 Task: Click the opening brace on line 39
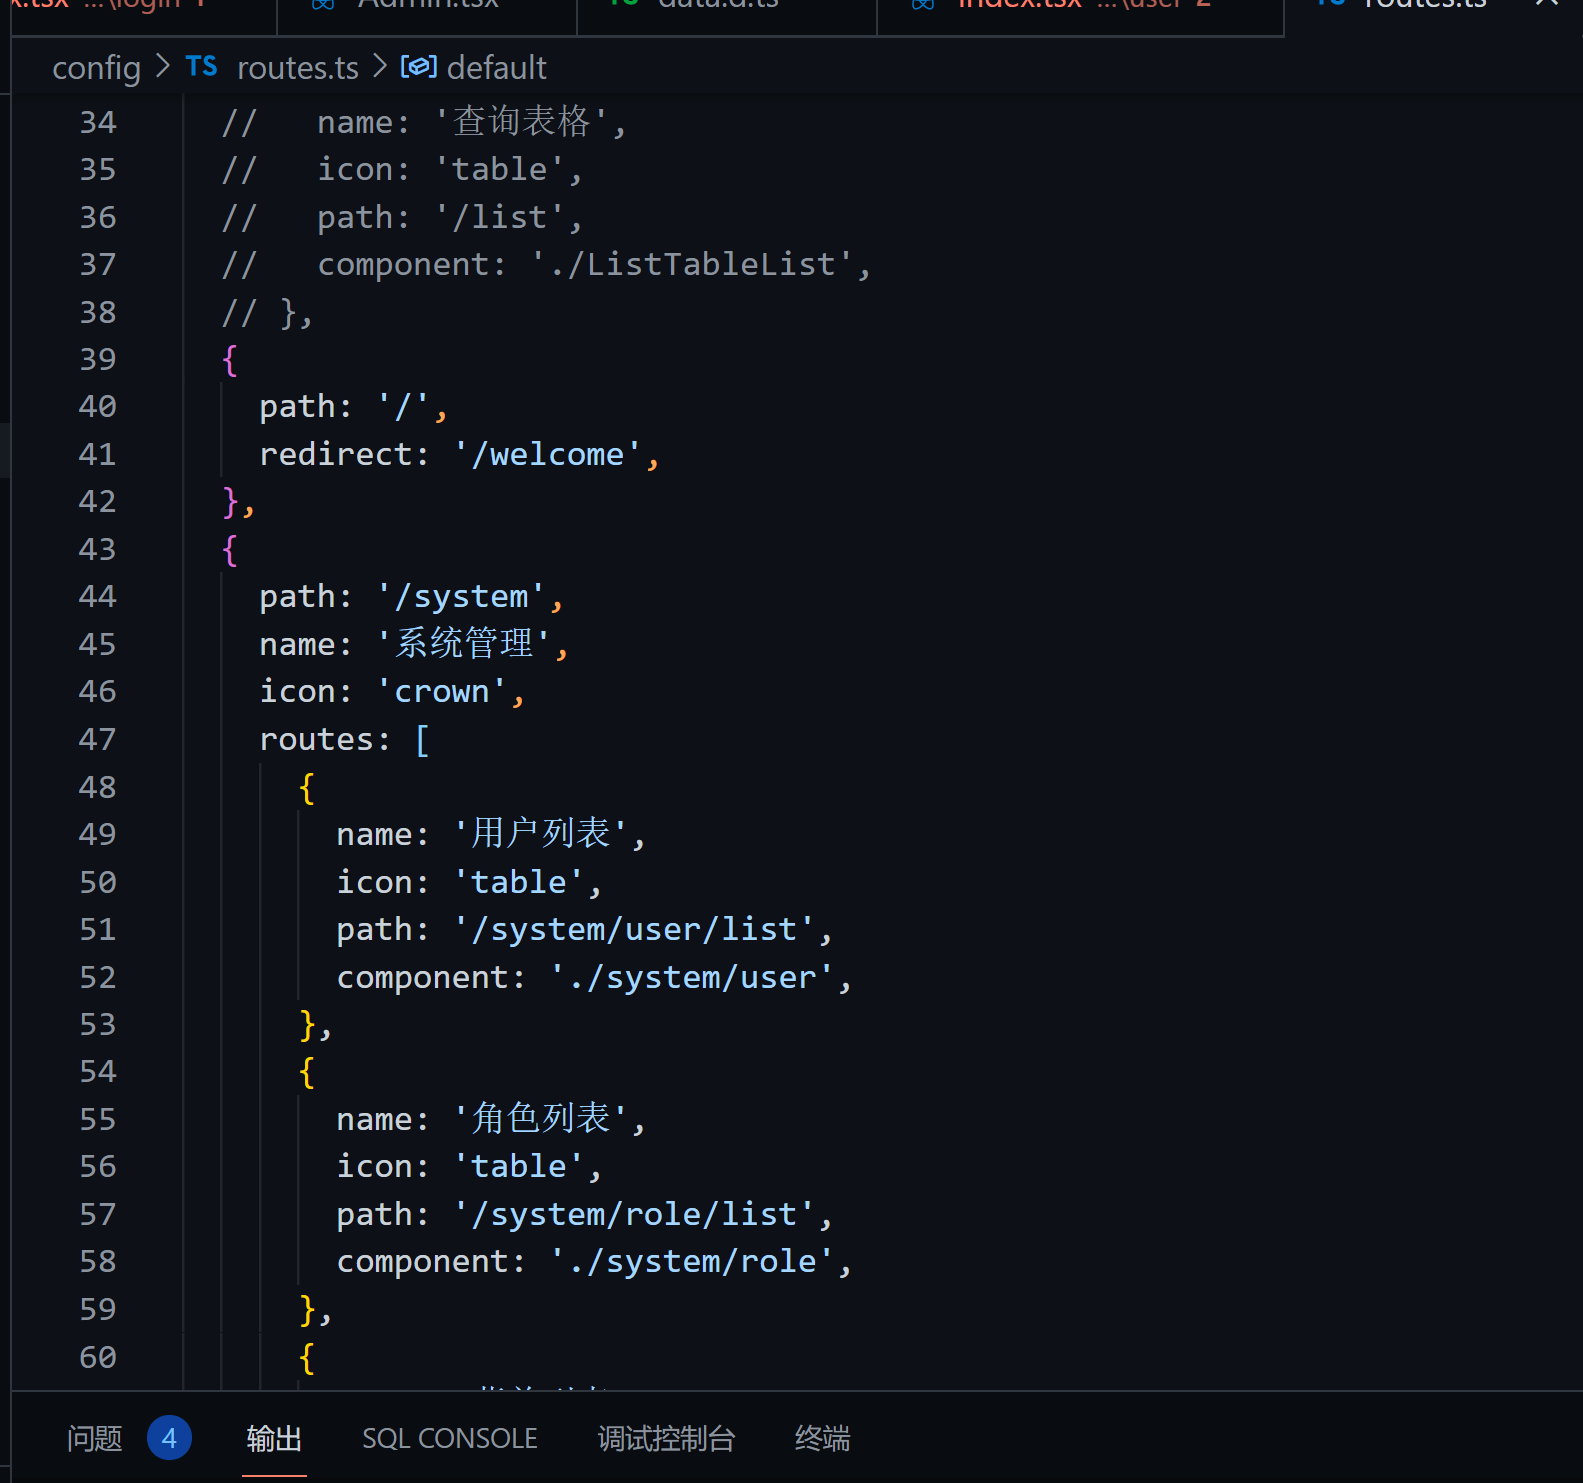click(230, 359)
